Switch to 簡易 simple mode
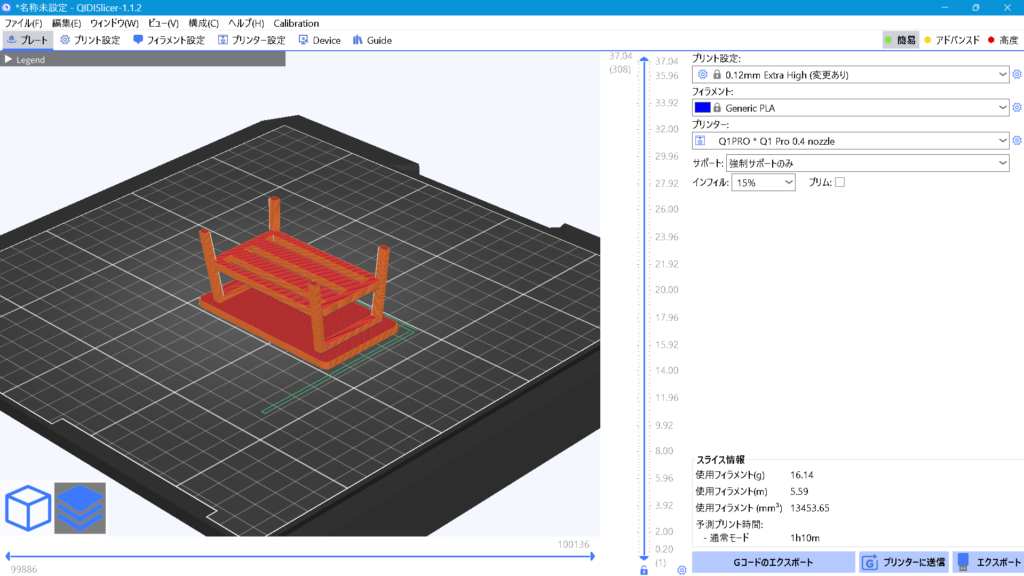 click(x=899, y=41)
